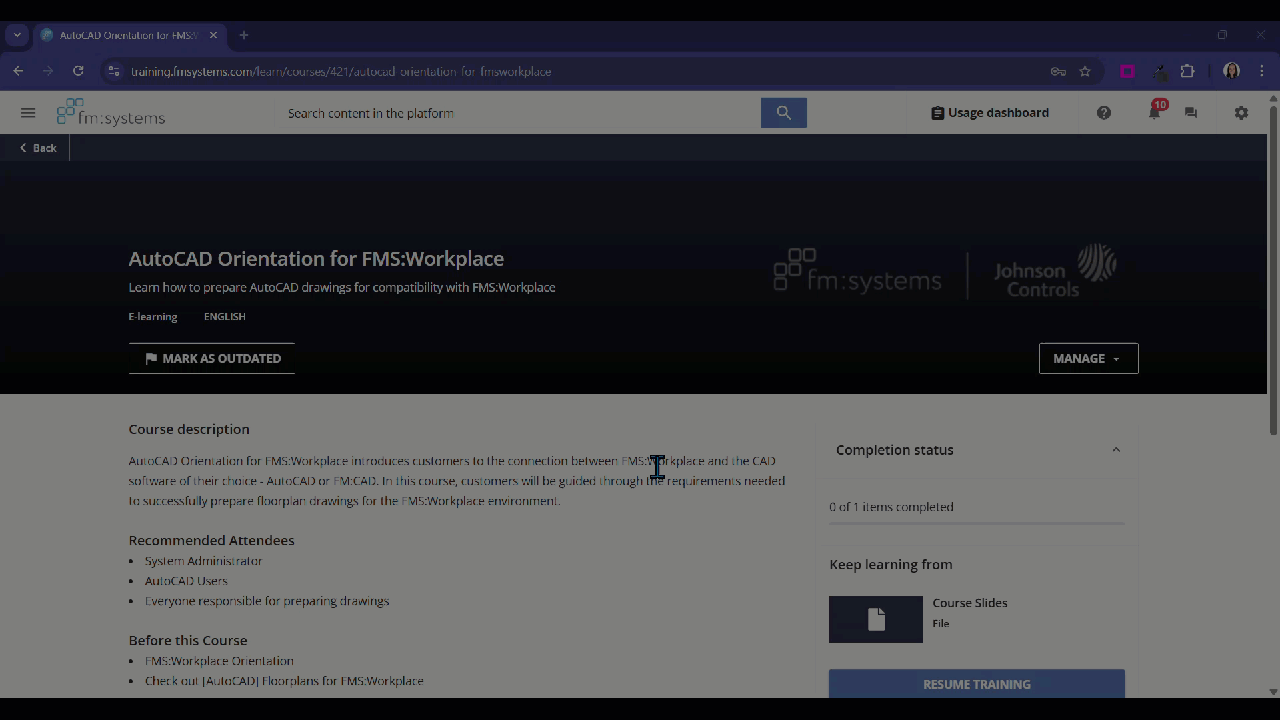Open the Extensions puzzle icon

click(x=1188, y=71)
